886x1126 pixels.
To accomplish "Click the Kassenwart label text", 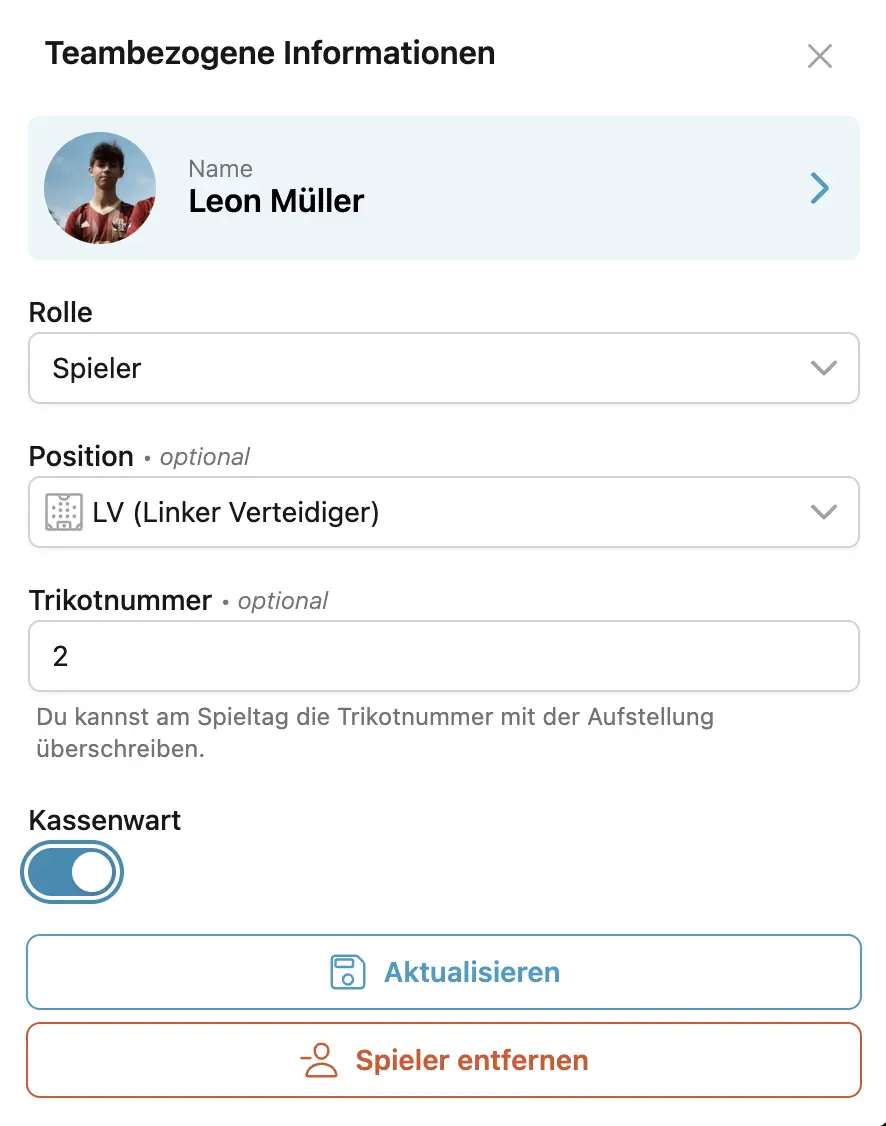I will pyautogui.click(x=105, y=820).
